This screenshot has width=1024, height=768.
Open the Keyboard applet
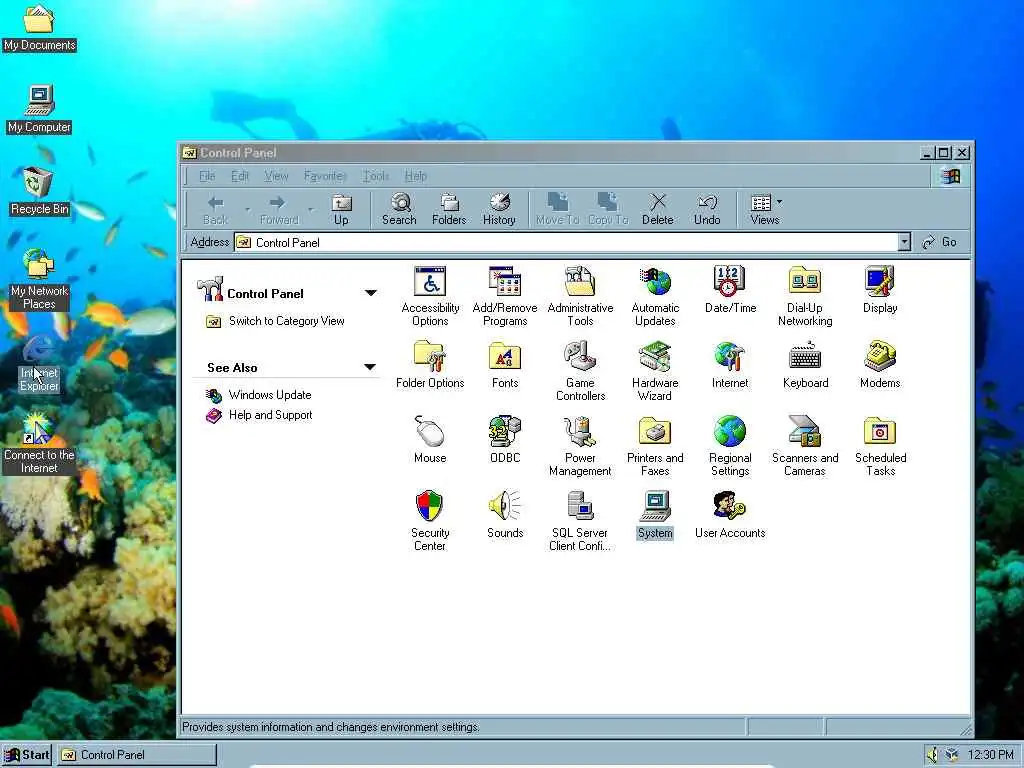(x=805, y=364)
